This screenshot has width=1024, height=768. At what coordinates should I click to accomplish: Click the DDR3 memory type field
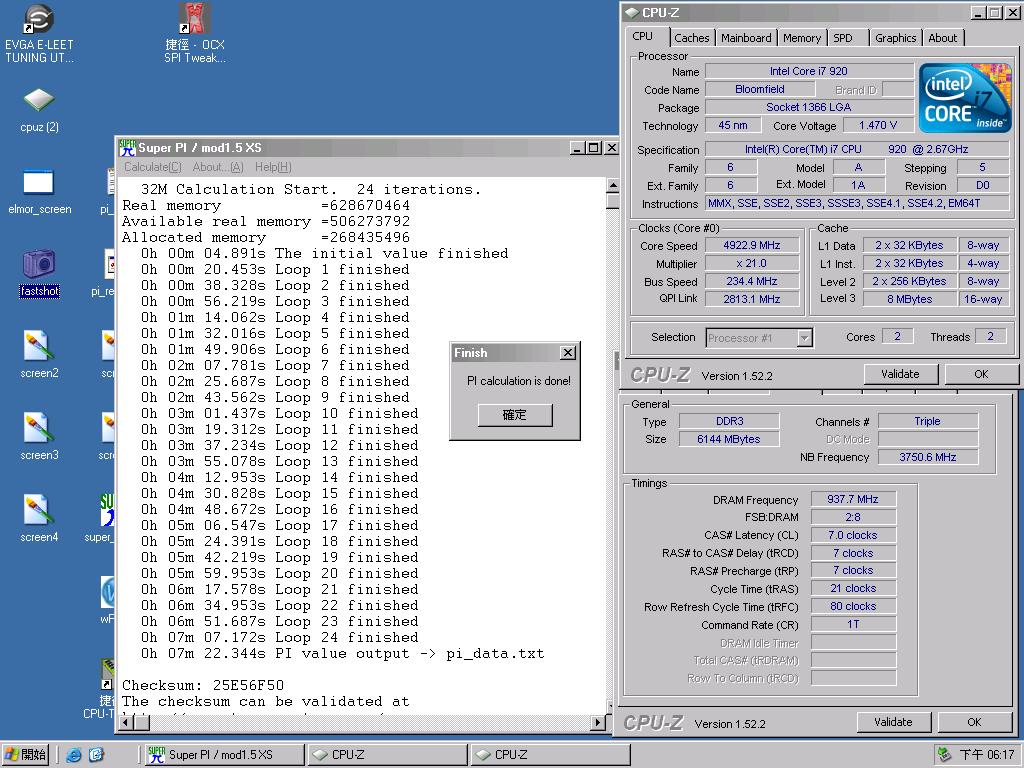pos(729,421)
